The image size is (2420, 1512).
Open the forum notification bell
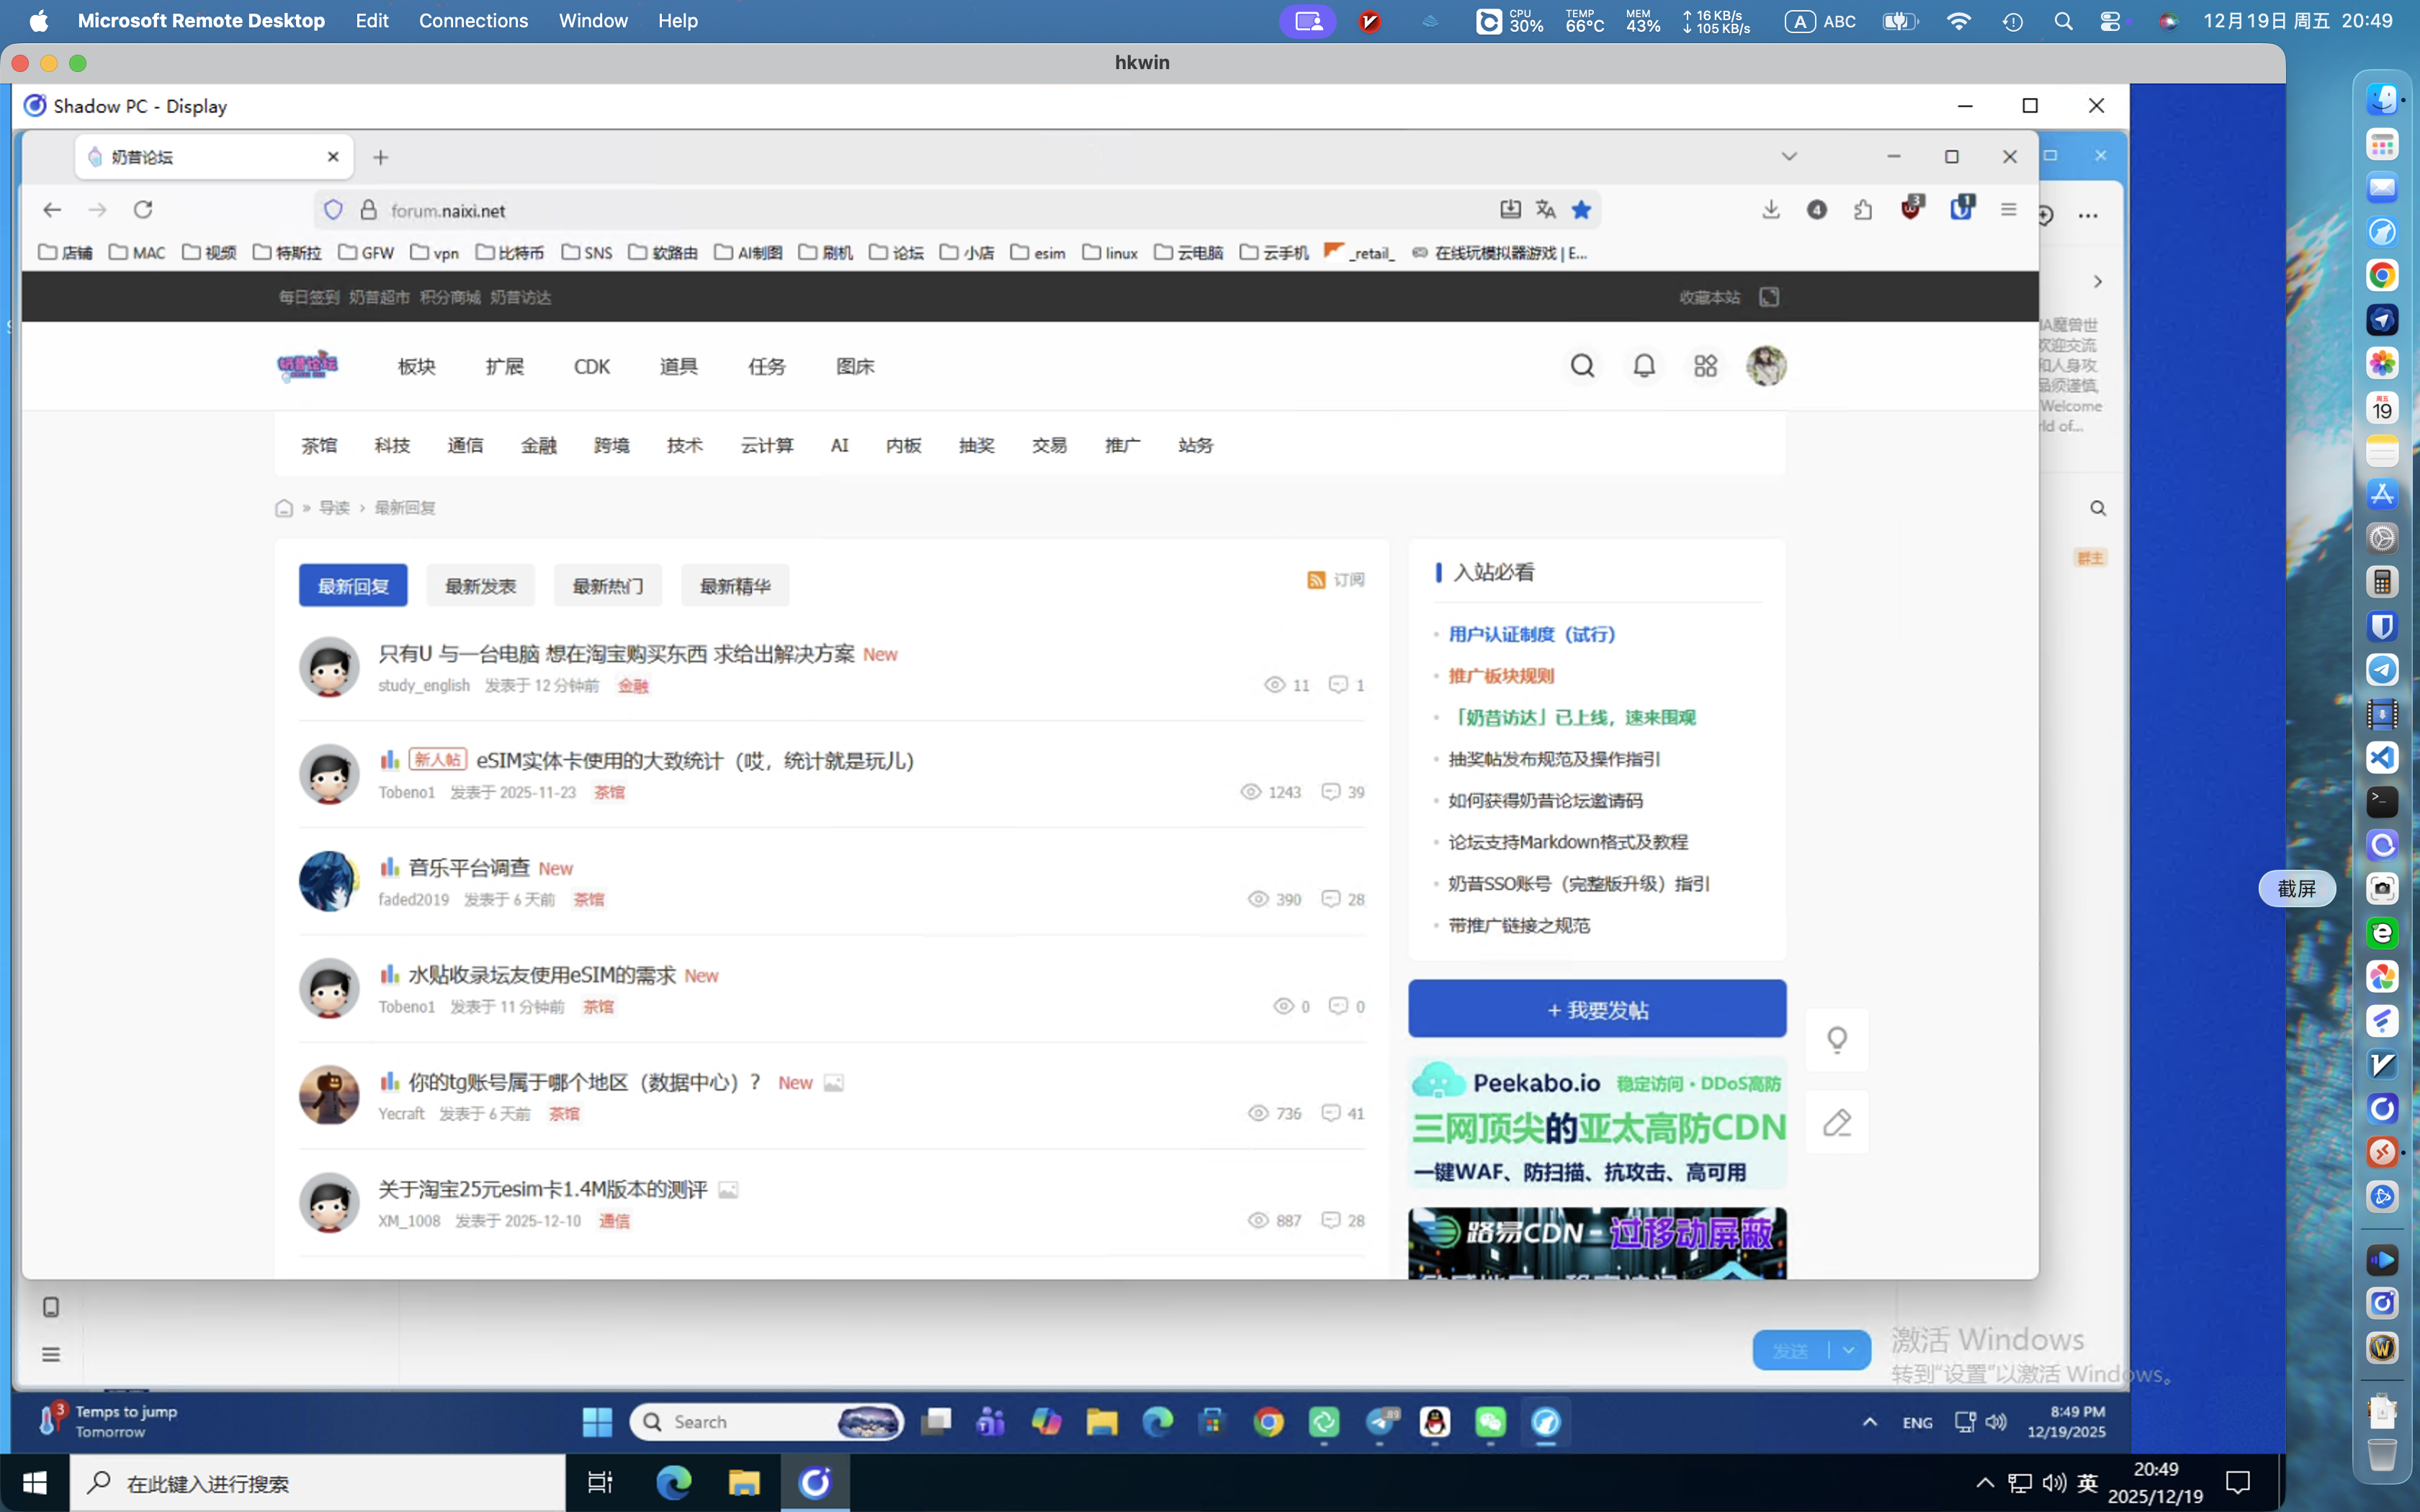click(1644, 366)
